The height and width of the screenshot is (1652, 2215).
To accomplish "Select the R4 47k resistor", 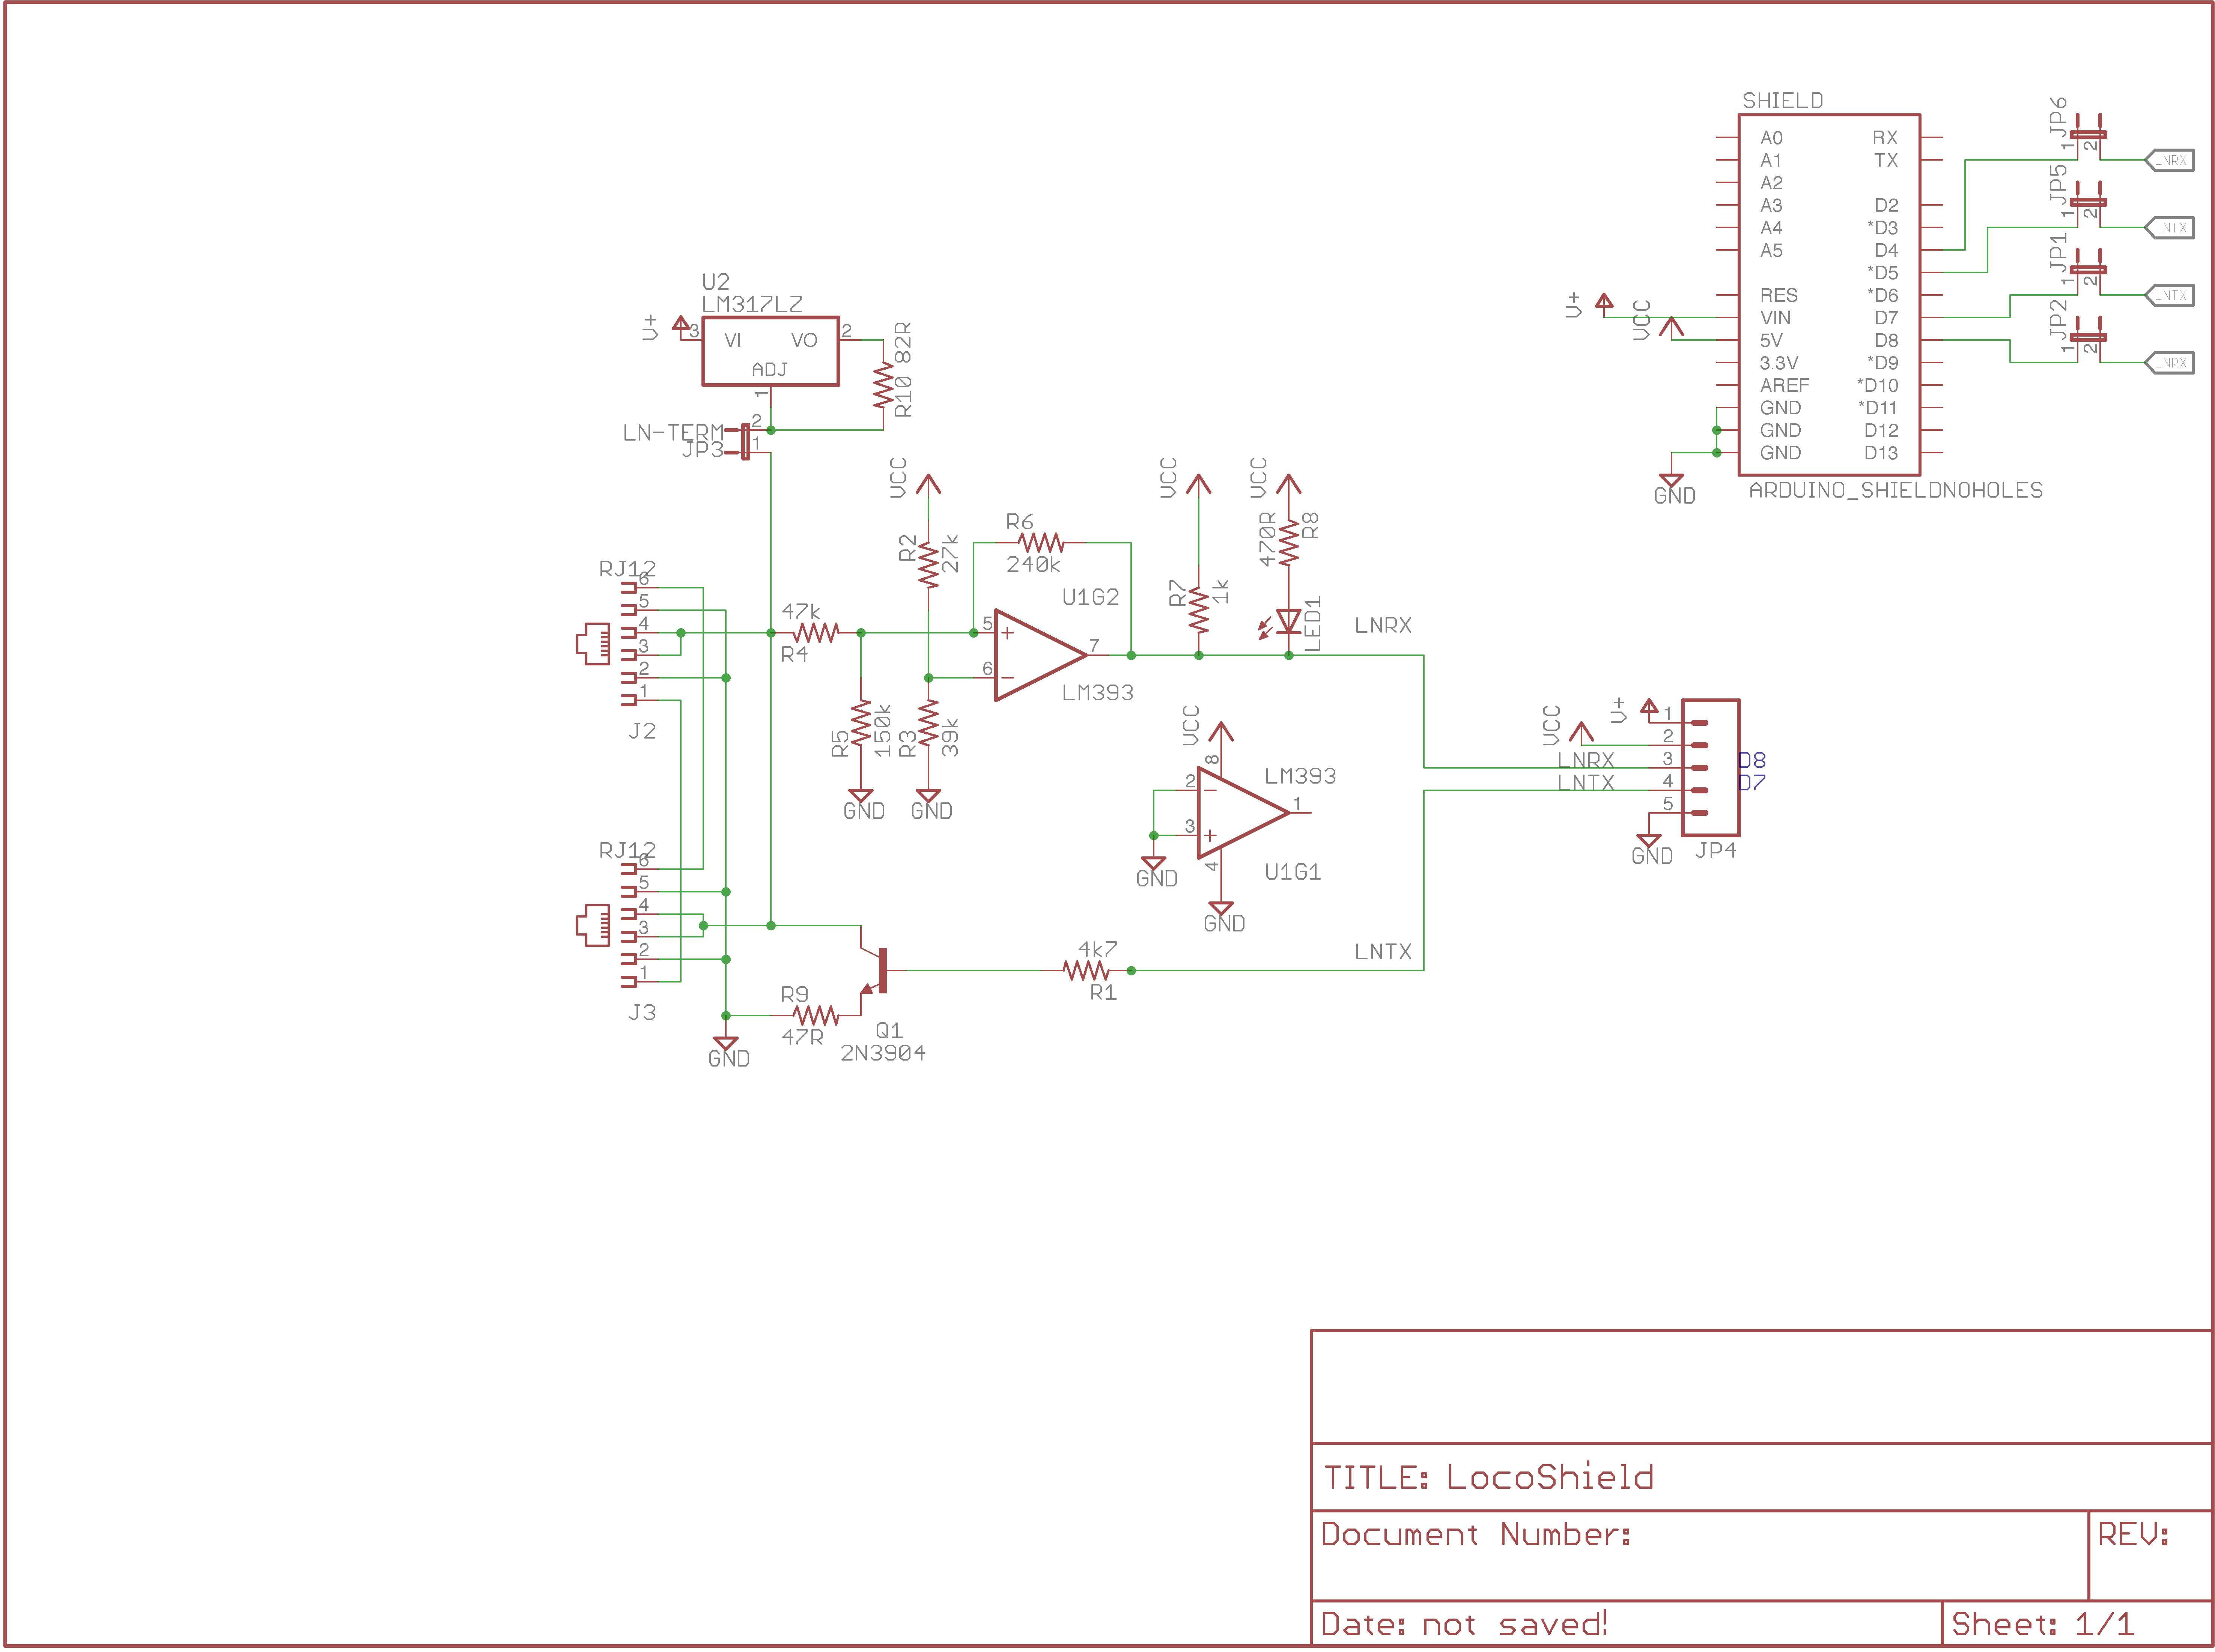I will pyautogui.click(x=816, y=633).
